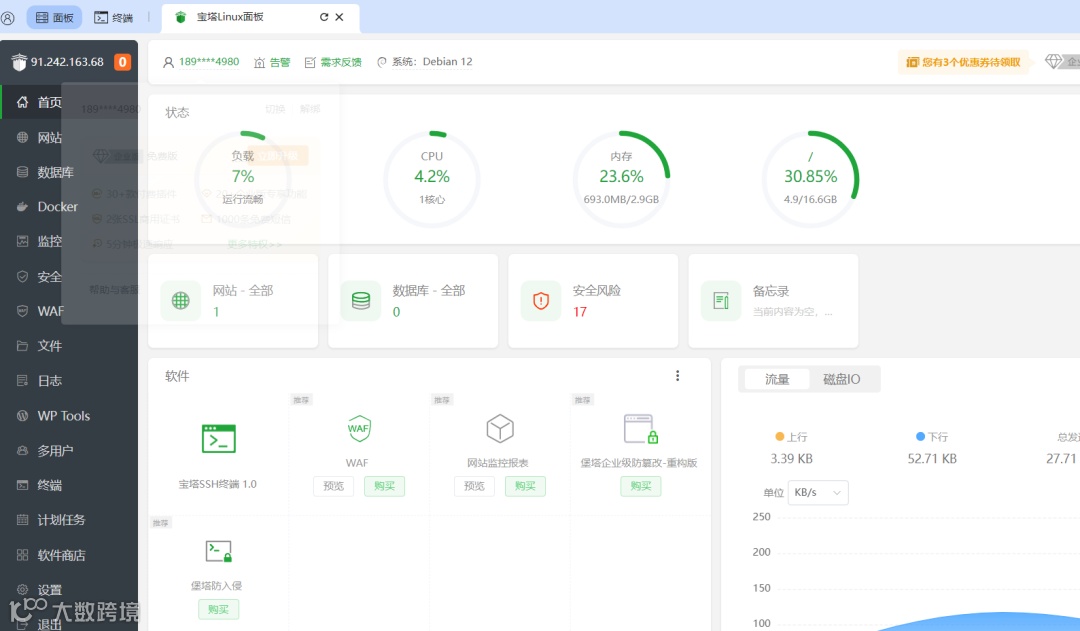Click the 堡塔企业级防篡改 window-lock icon
Image resolution: width=1080 pixels, height=631 pixels.
pyautogui.click(x=641, y=428)
